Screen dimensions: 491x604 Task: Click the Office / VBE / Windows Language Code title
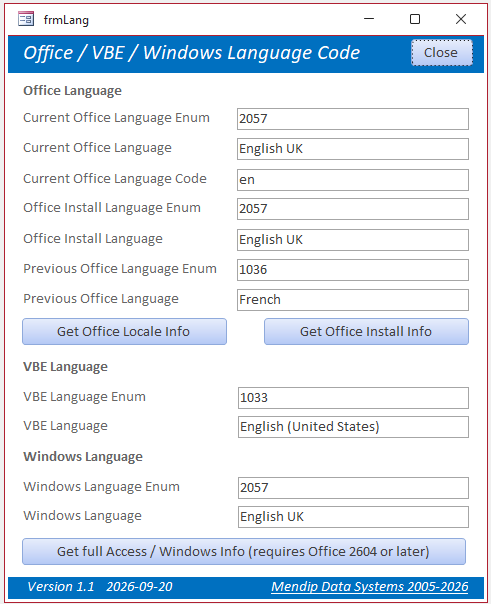click(x=192, y=53)
